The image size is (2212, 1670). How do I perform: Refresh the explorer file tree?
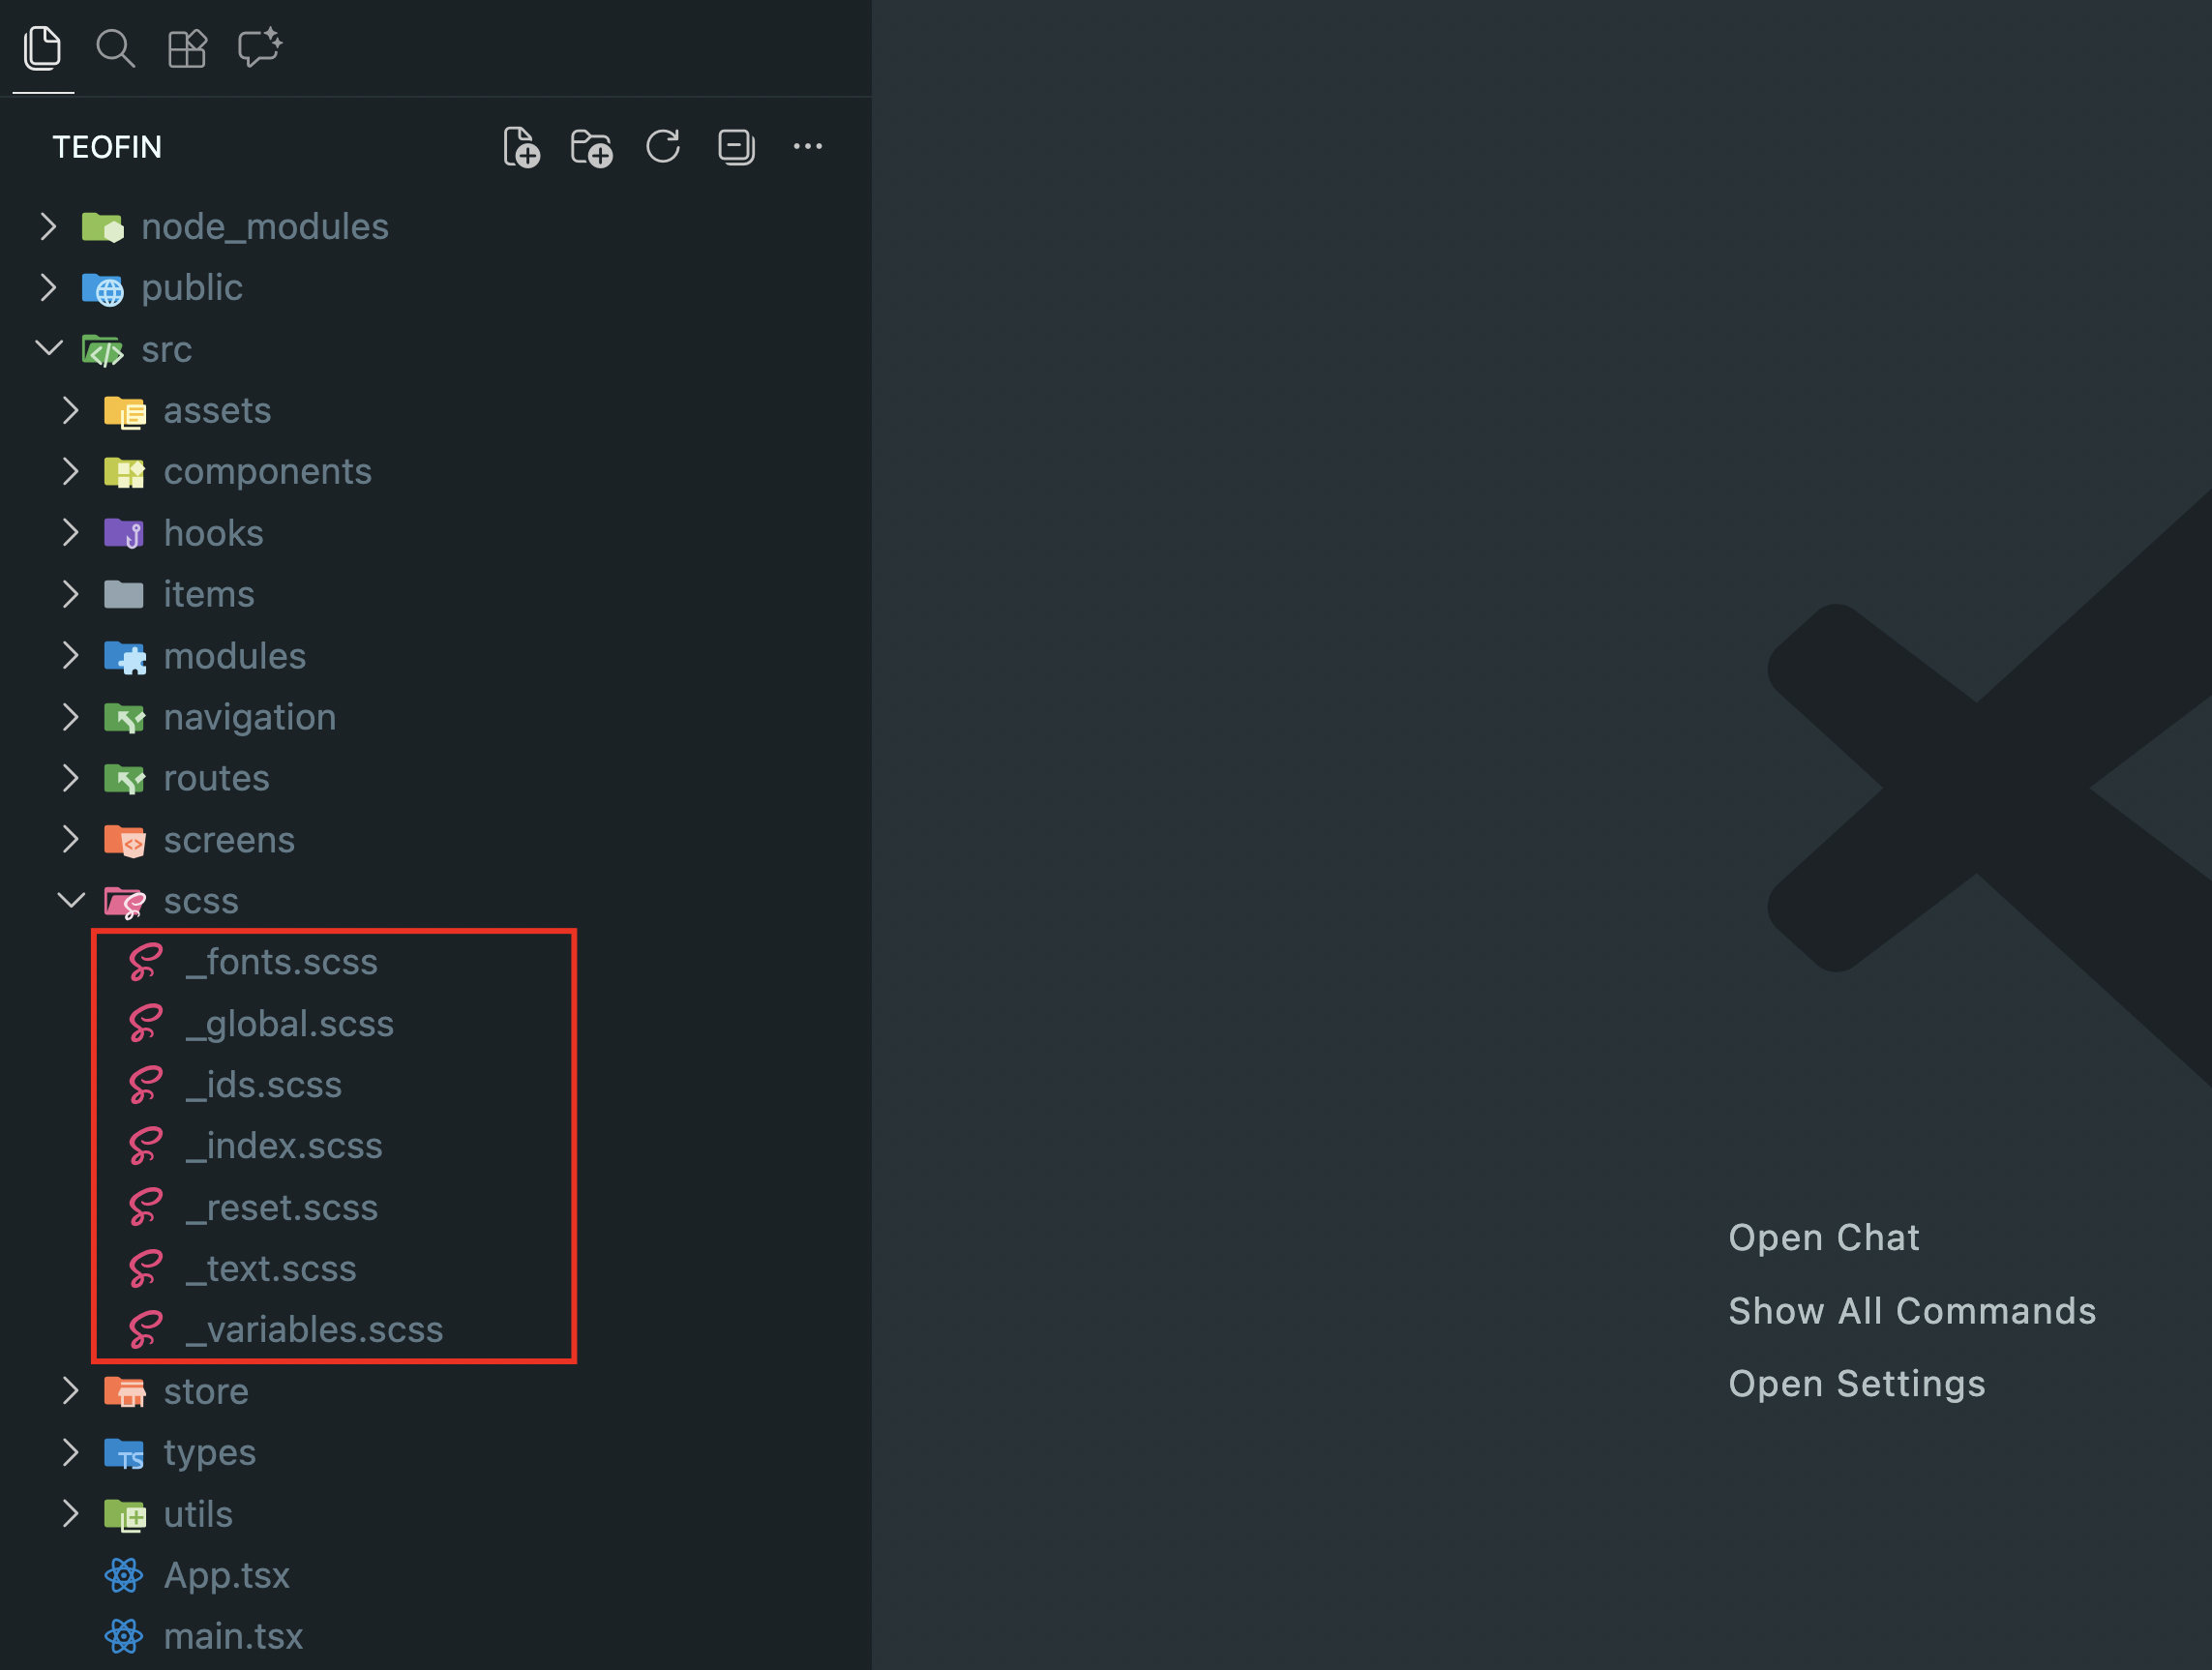(x=663, y=147)
